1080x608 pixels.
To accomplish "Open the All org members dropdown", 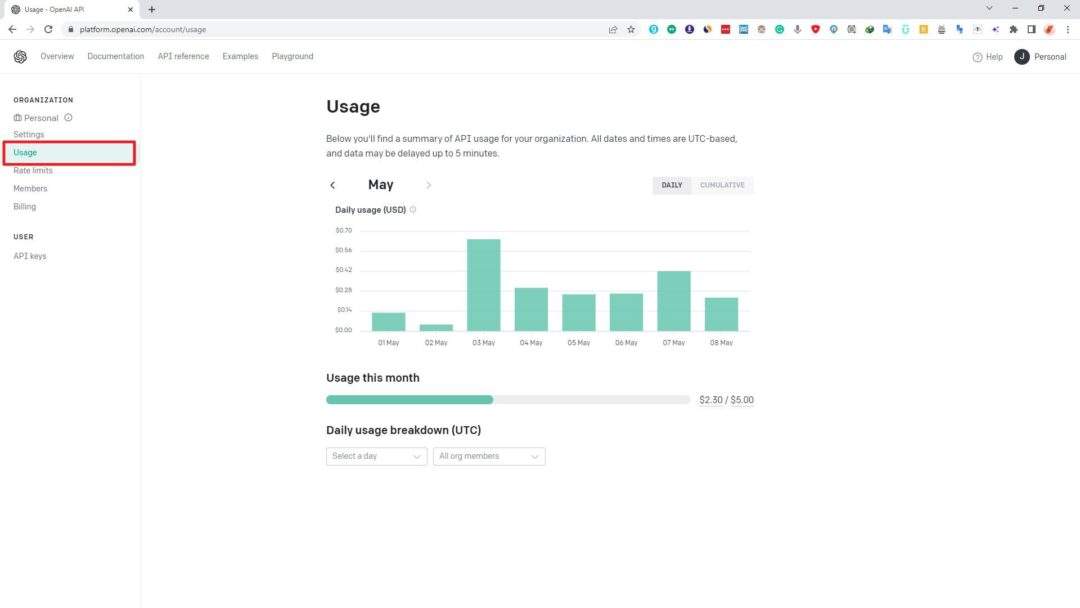I will coord(489,457).
